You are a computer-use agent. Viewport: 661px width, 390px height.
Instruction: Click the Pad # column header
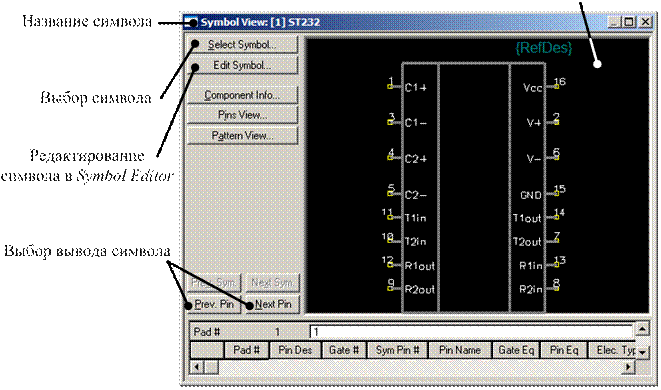(246, 350)
